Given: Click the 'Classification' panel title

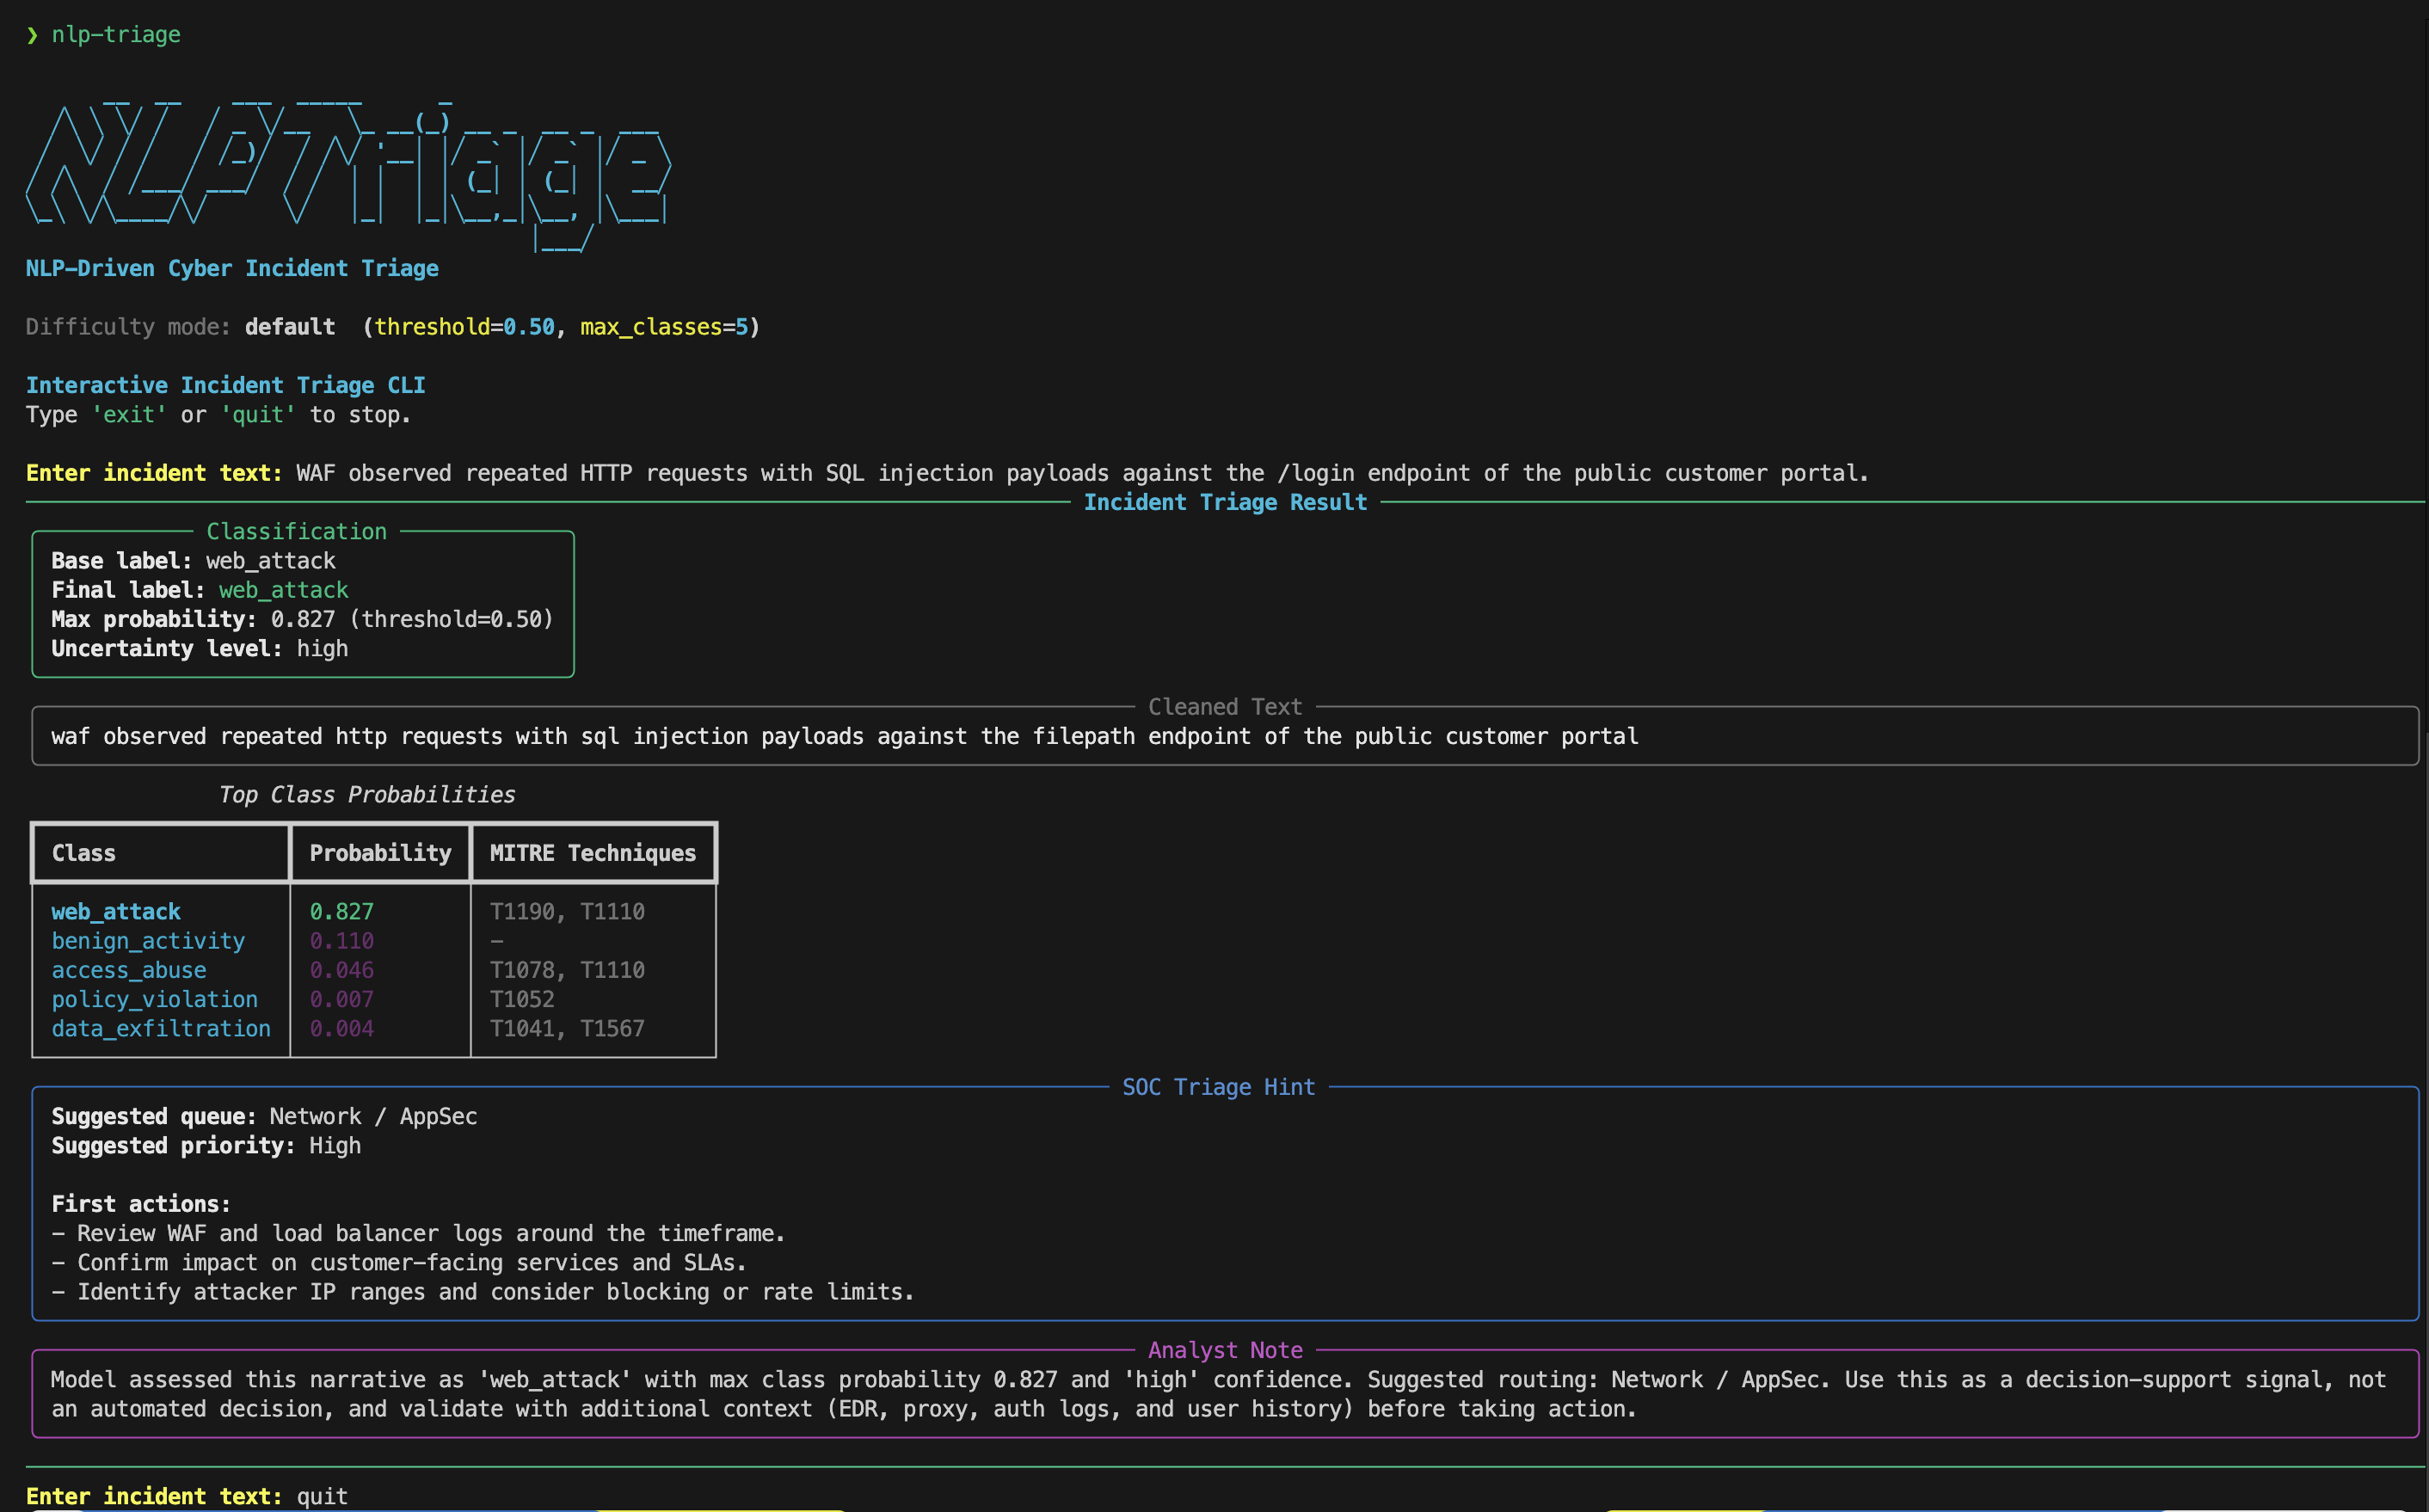Looking at the screenshot, I should 296,531.
